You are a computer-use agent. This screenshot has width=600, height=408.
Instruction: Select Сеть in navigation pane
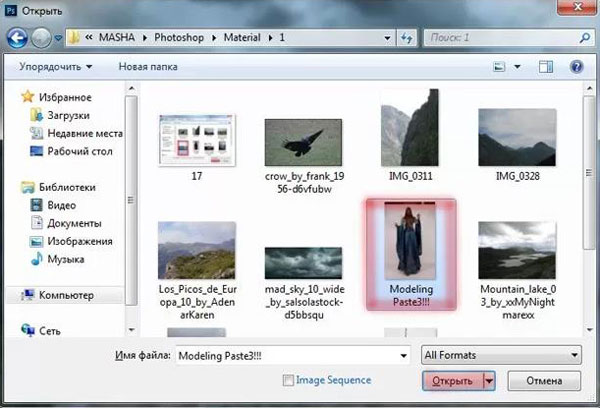click(50, 331)
